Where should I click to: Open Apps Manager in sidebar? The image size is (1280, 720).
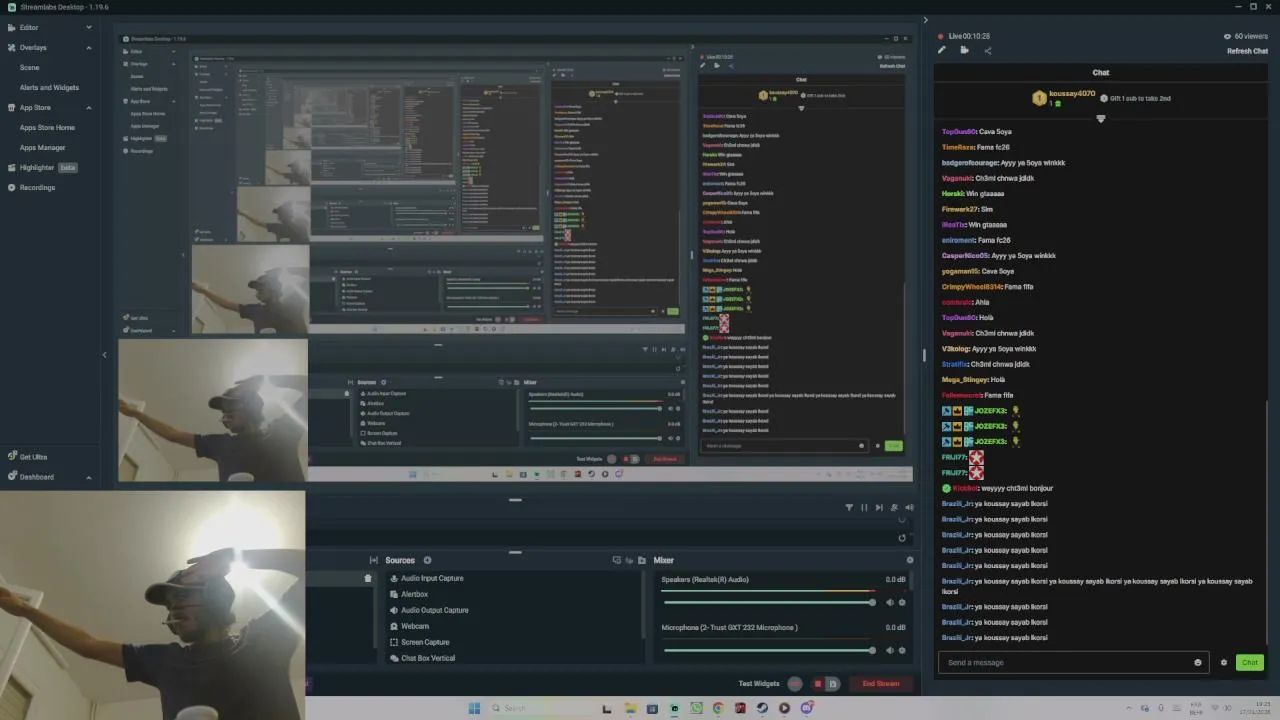coord(42,147)
